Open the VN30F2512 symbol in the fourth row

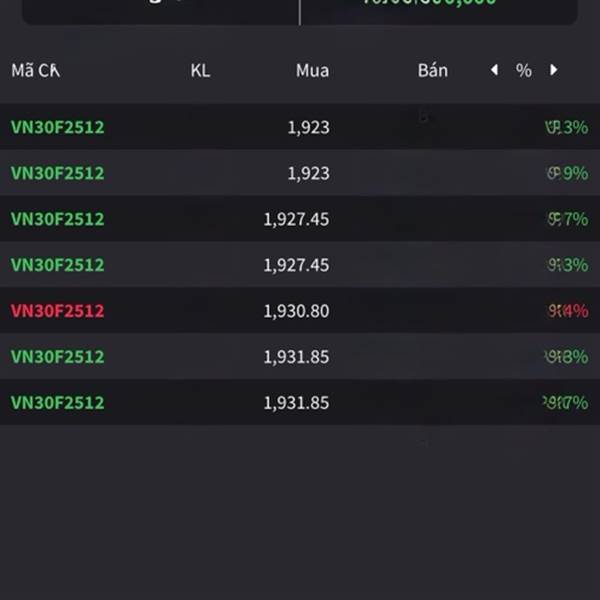pos(57,265)
